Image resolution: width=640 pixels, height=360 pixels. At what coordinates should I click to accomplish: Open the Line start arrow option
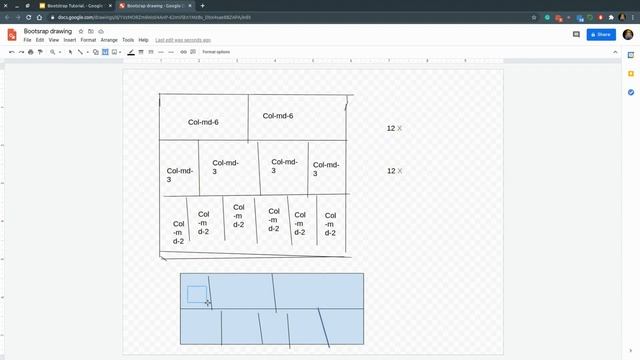161,52
